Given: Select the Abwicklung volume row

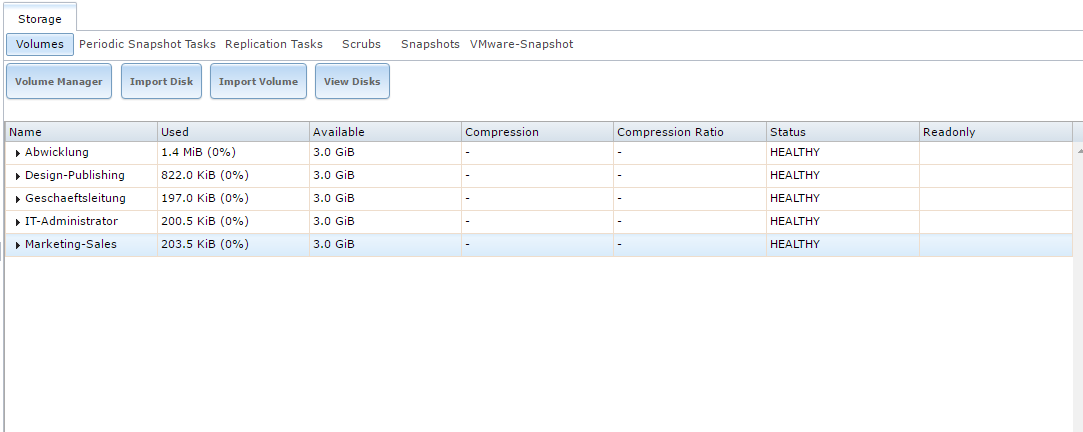Looking at the screenshot, I should pyautogui.click(x=539, y=153).
